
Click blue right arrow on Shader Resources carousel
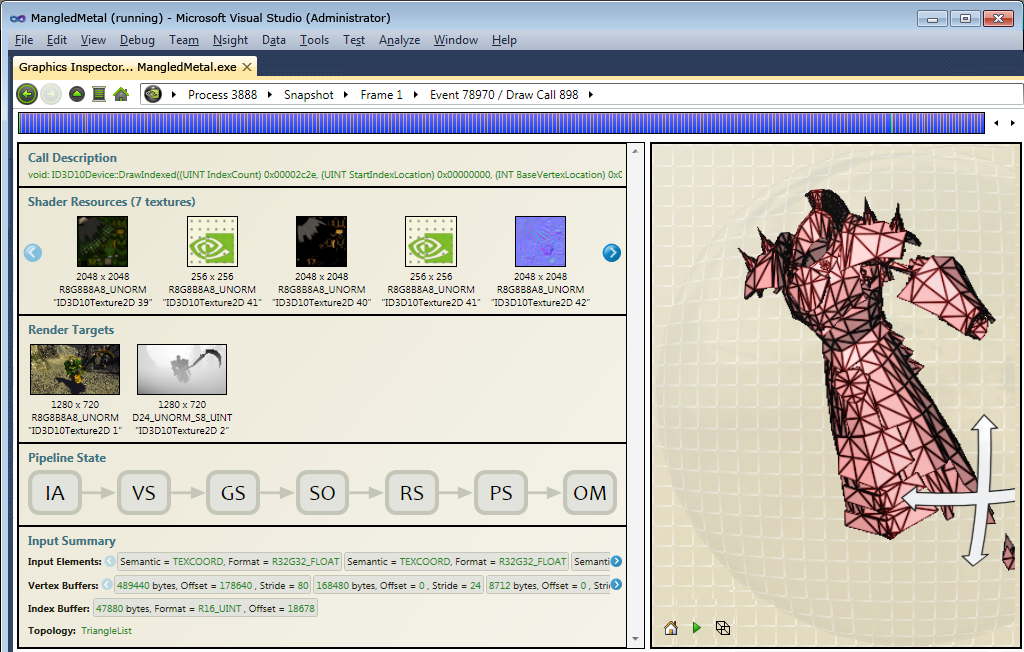click(610, 253)
